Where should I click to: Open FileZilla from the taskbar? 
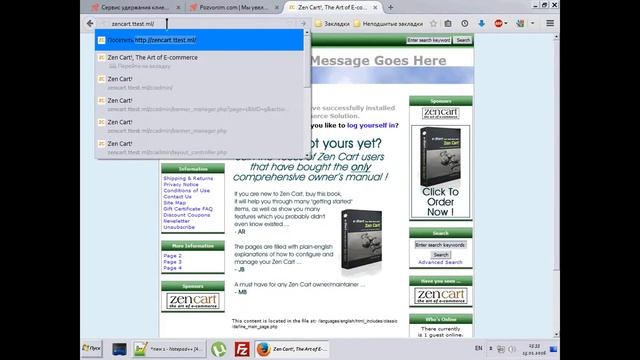coord(242,349)
